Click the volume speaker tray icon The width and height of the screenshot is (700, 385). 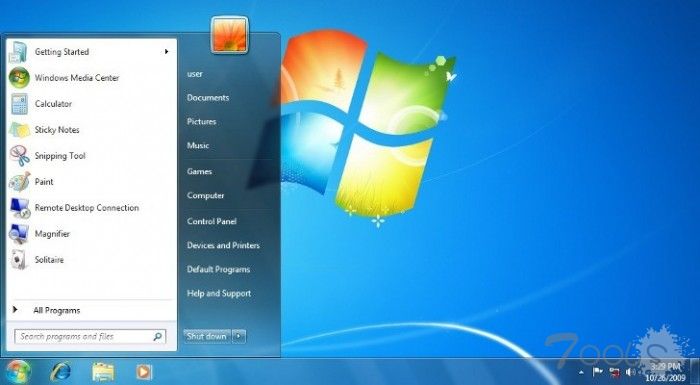coord(630,372)
